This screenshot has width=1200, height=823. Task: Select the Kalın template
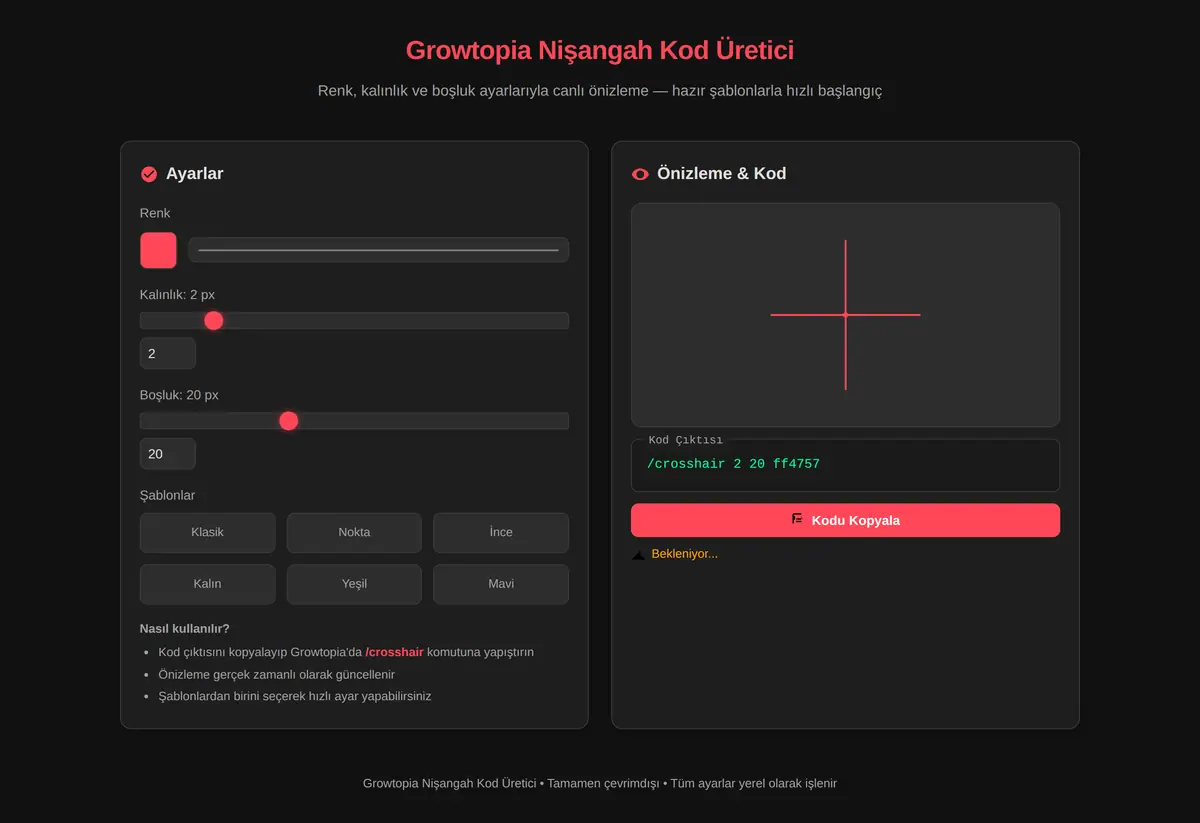pyautogui.click(x=207, y=584)
